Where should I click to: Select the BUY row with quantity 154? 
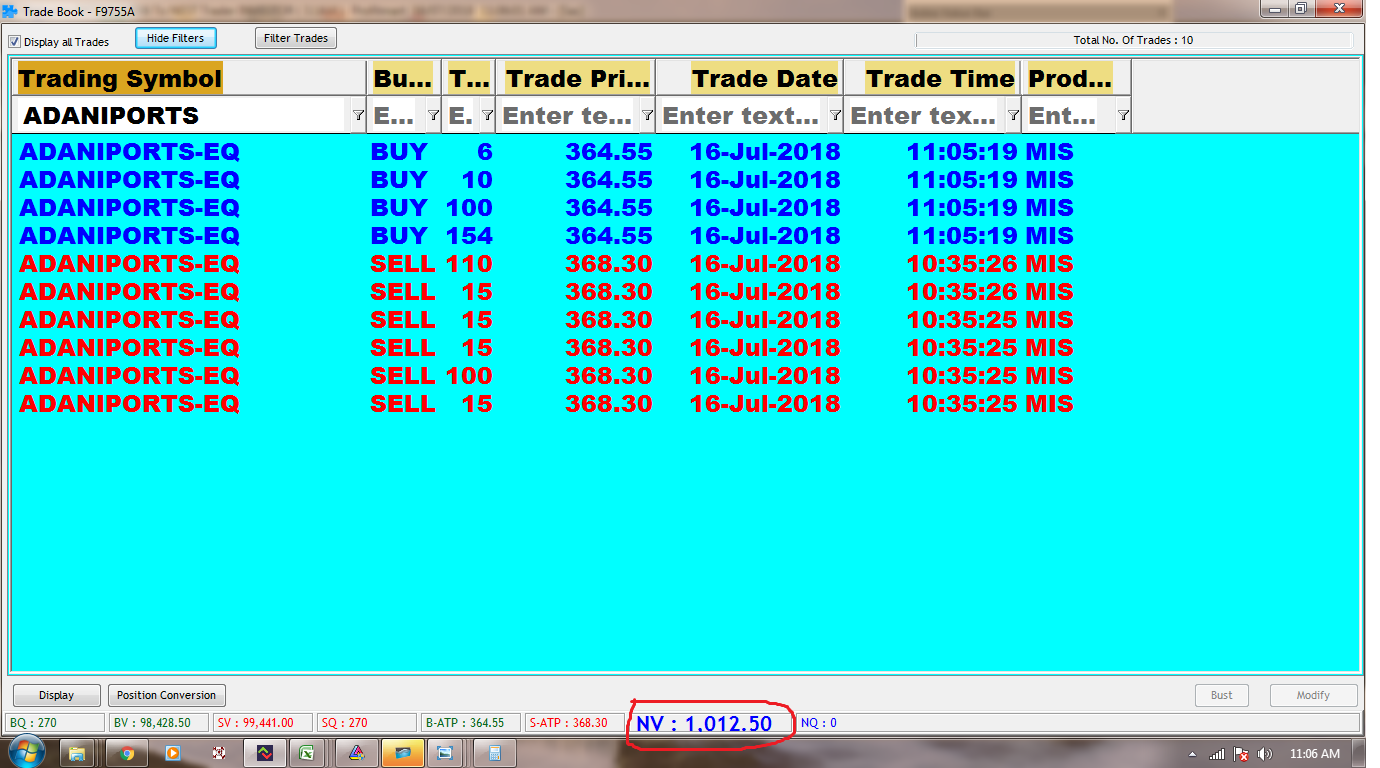[x=685, y=236]
